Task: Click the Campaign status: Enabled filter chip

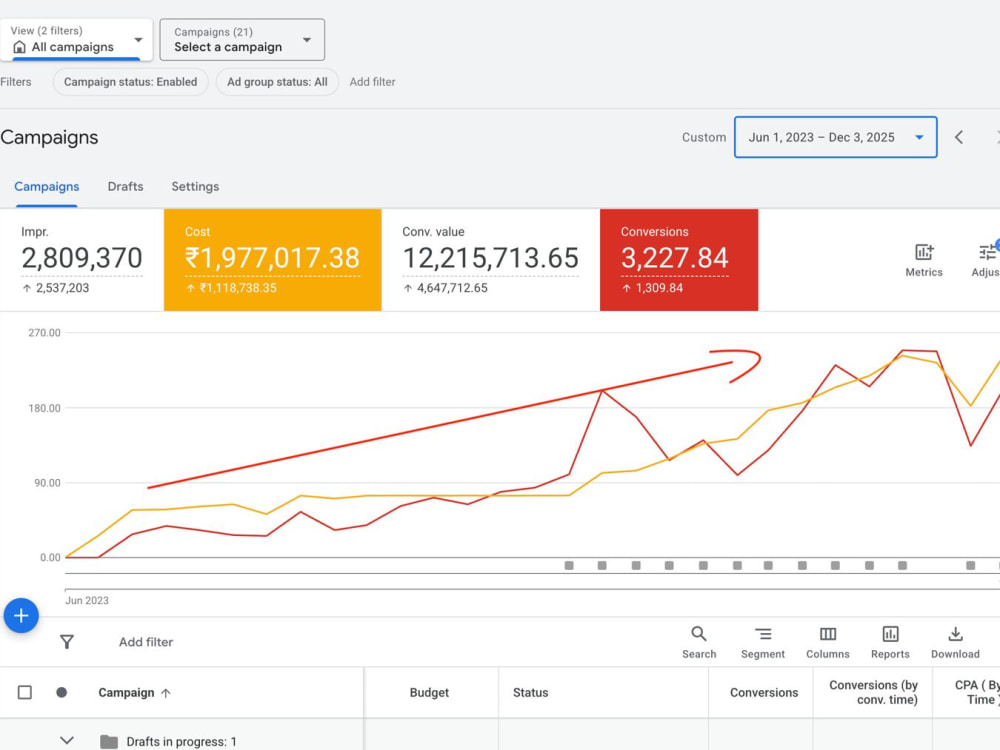Action: (x=131, y=82)
